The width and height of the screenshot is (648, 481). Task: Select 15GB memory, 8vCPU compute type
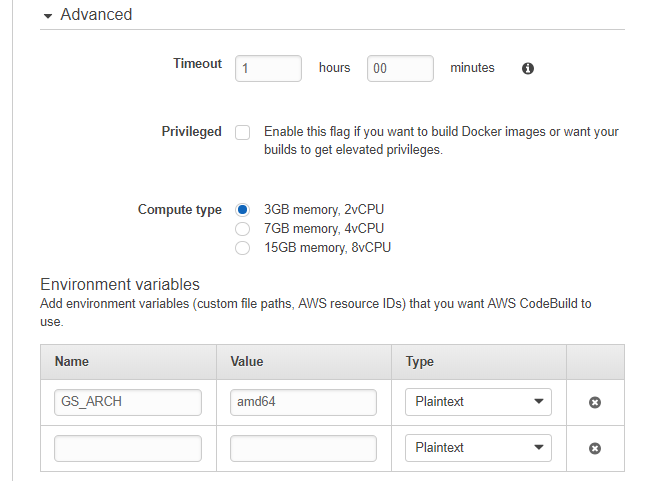click(242, 248)
